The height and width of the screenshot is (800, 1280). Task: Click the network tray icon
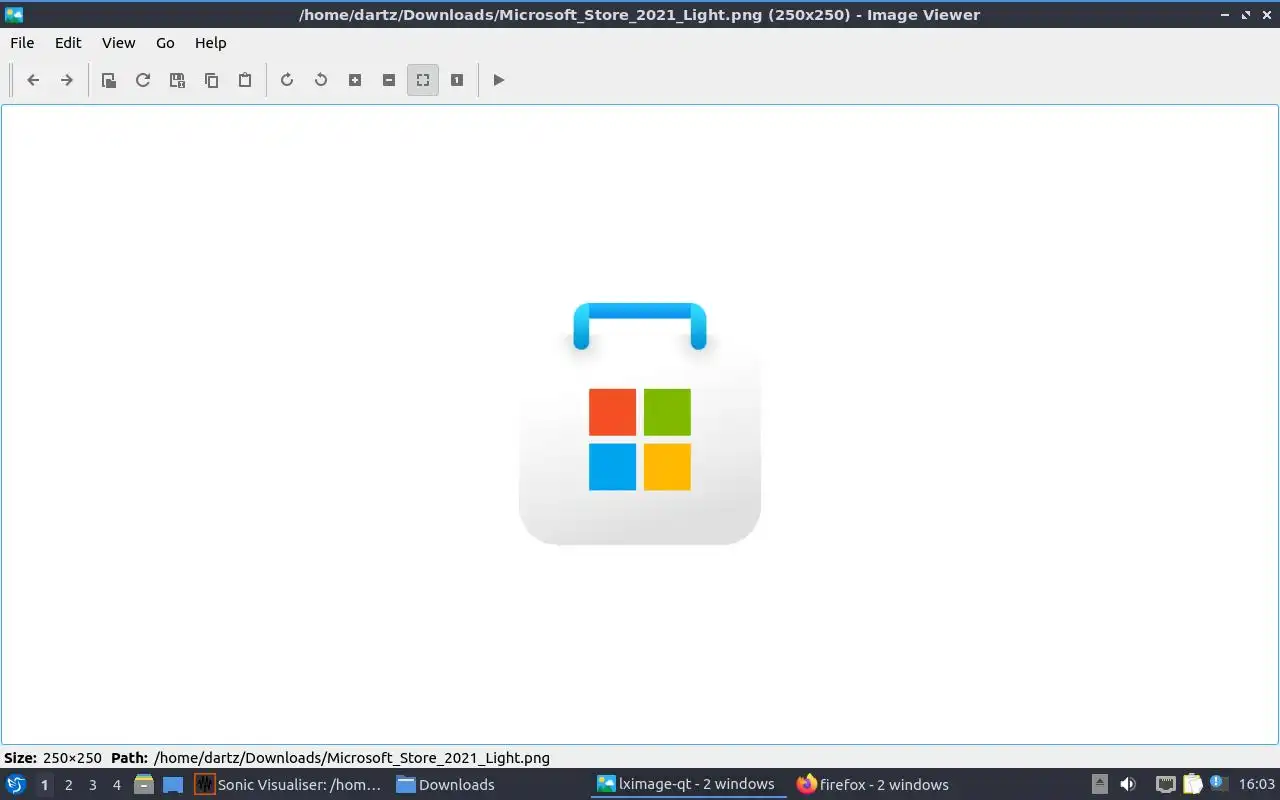click(x=1165, y=785)
